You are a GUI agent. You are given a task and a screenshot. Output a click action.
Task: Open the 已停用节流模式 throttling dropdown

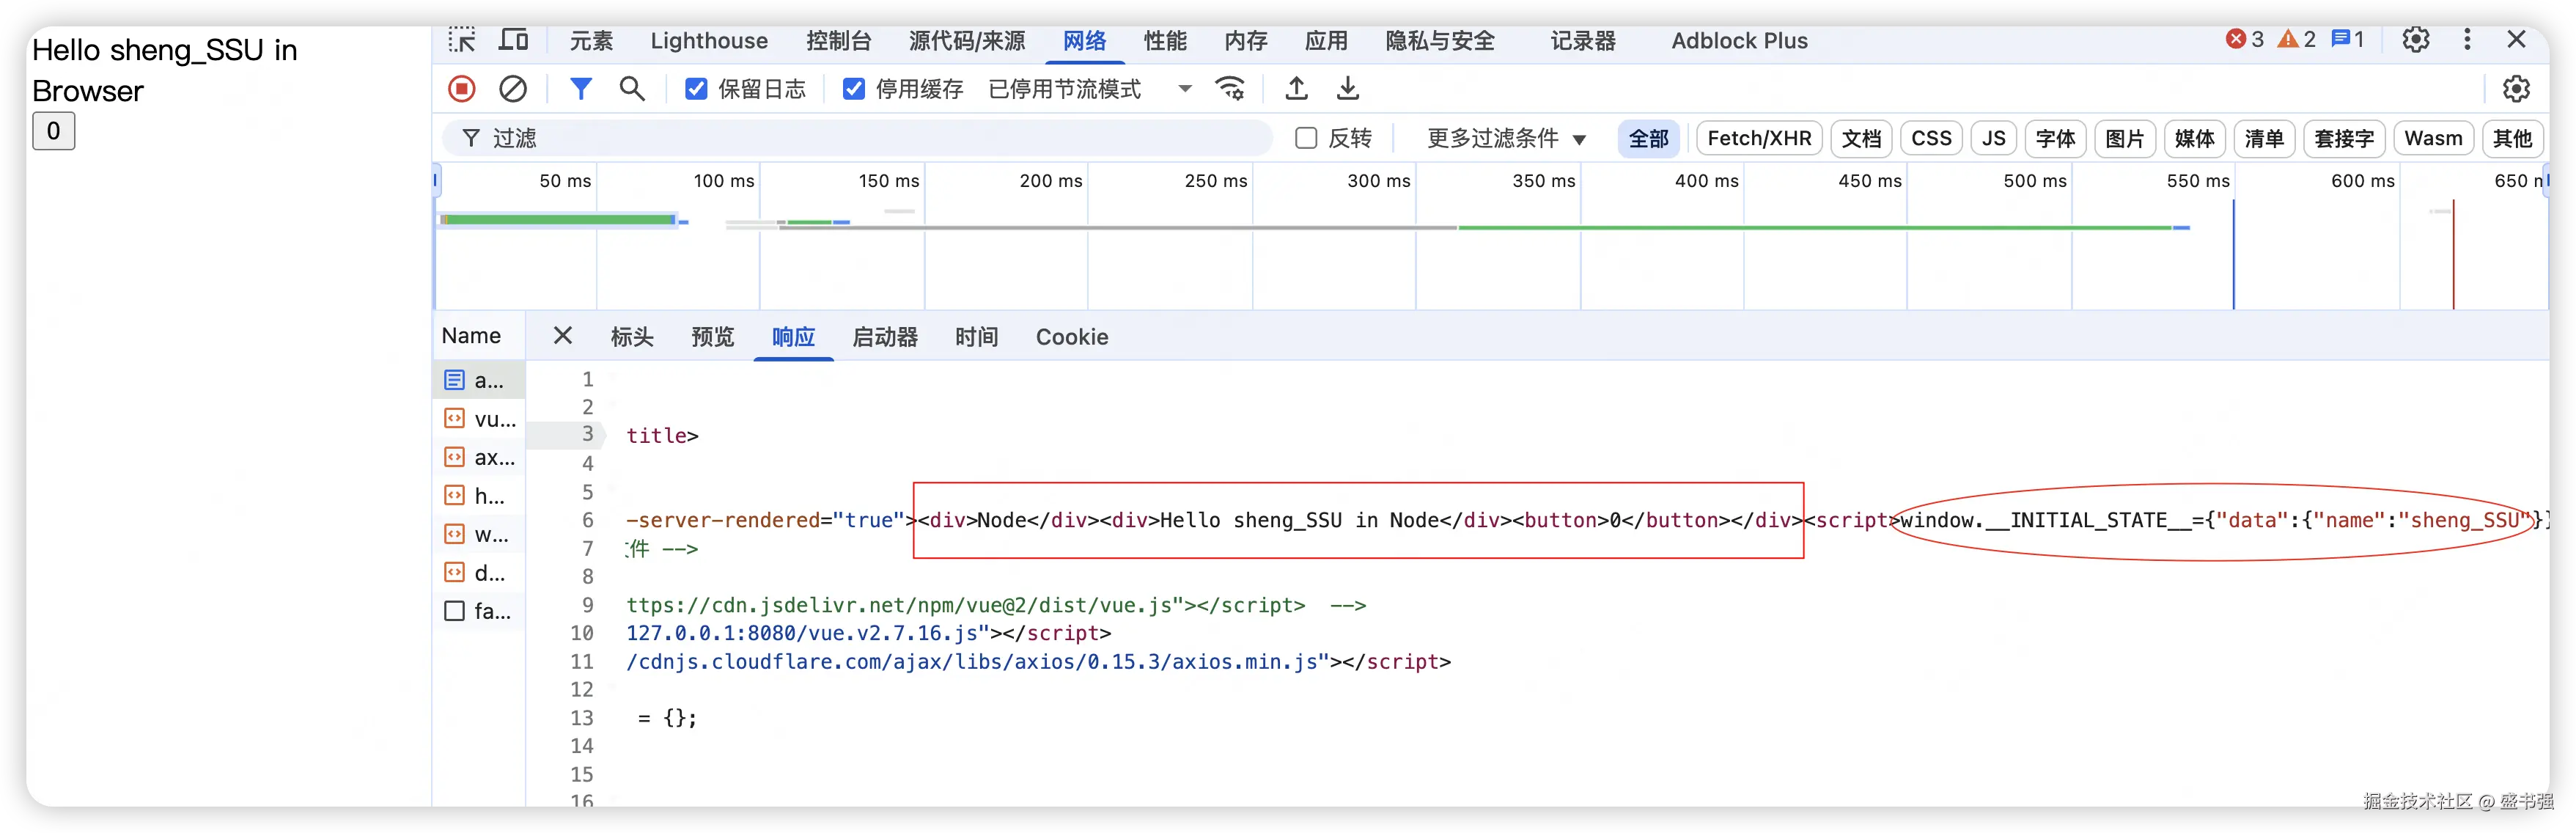(x=1090, y=89)
